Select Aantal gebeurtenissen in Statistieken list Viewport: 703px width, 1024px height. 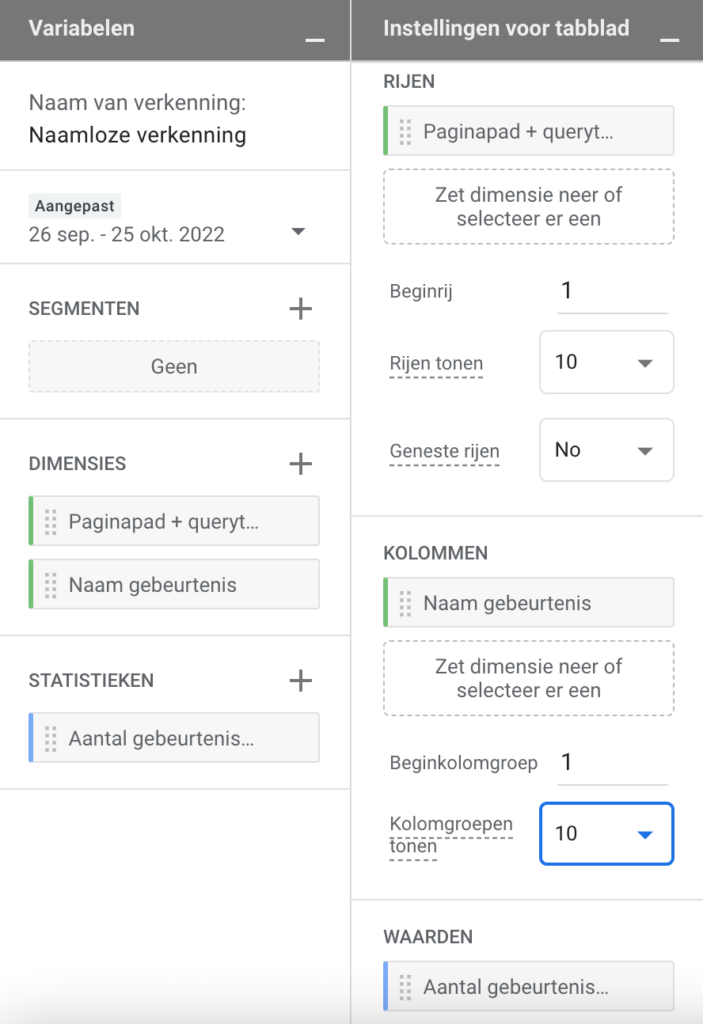[175, 738]
